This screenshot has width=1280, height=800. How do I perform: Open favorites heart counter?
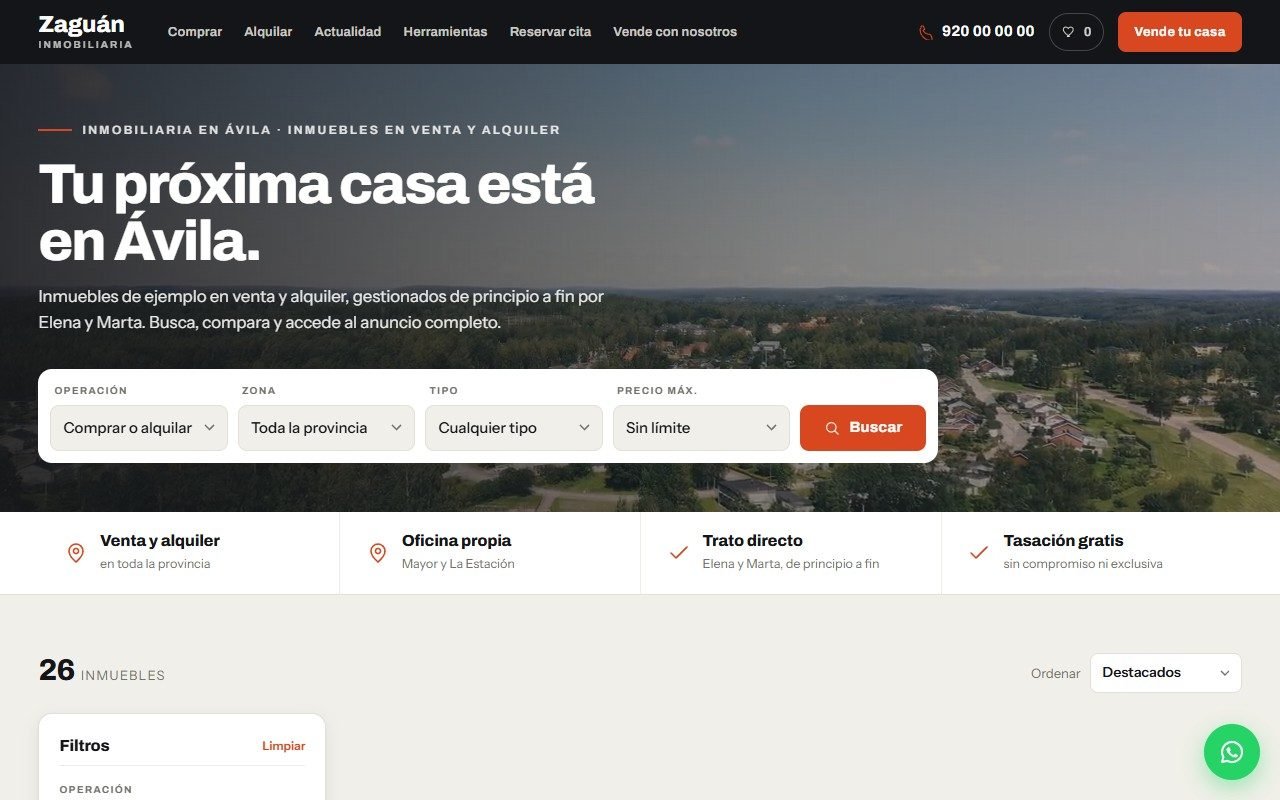click(x=1076, y=32)
